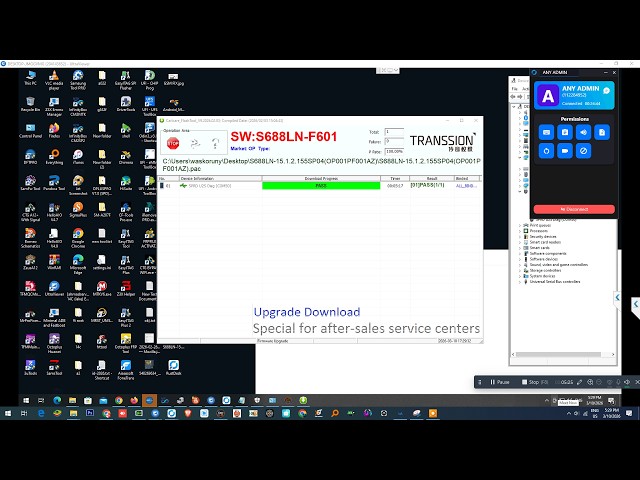Click Result column header in flash tool

tap(432, 179)
